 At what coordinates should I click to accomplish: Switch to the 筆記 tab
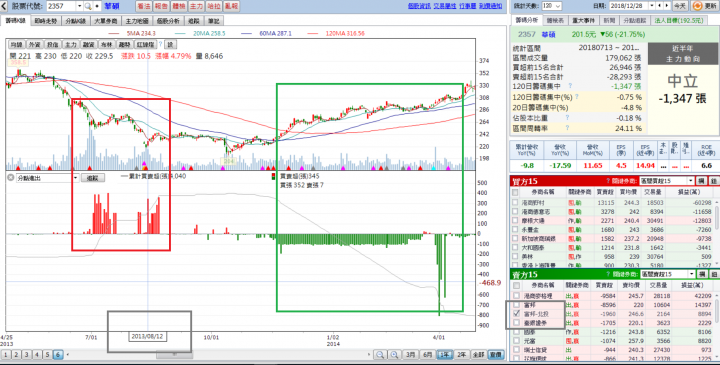coord(214,21)
